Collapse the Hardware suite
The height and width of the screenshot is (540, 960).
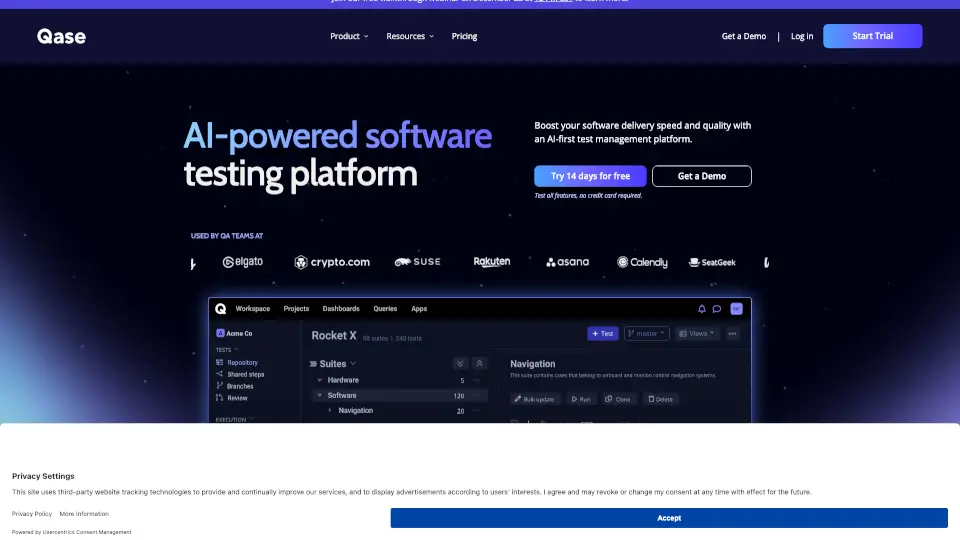click(x=319, y=381)
